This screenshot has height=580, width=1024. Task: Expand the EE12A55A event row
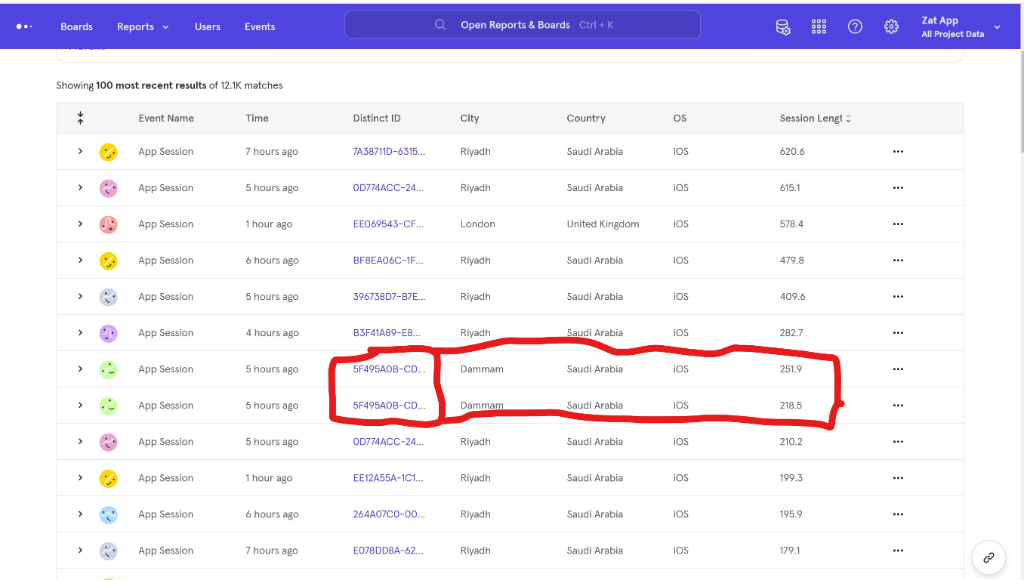[80, 478]
